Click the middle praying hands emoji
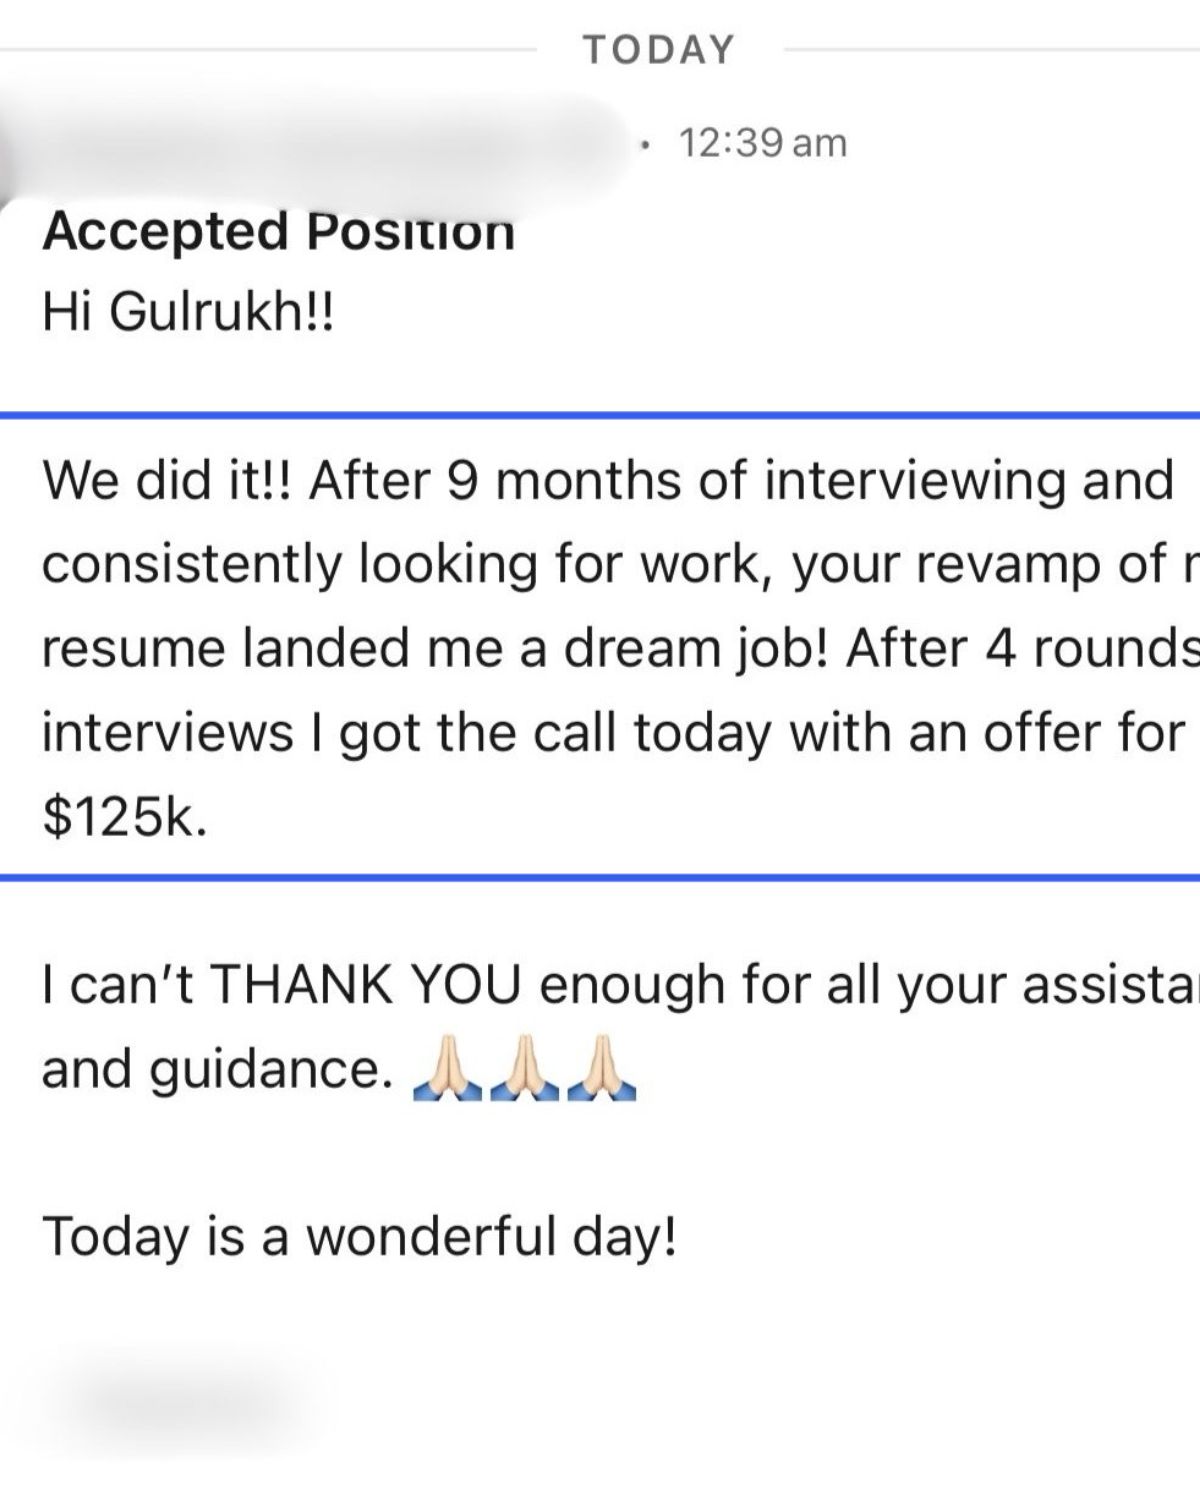This screenshot has width=1200, height=1500. point(526,1071)
